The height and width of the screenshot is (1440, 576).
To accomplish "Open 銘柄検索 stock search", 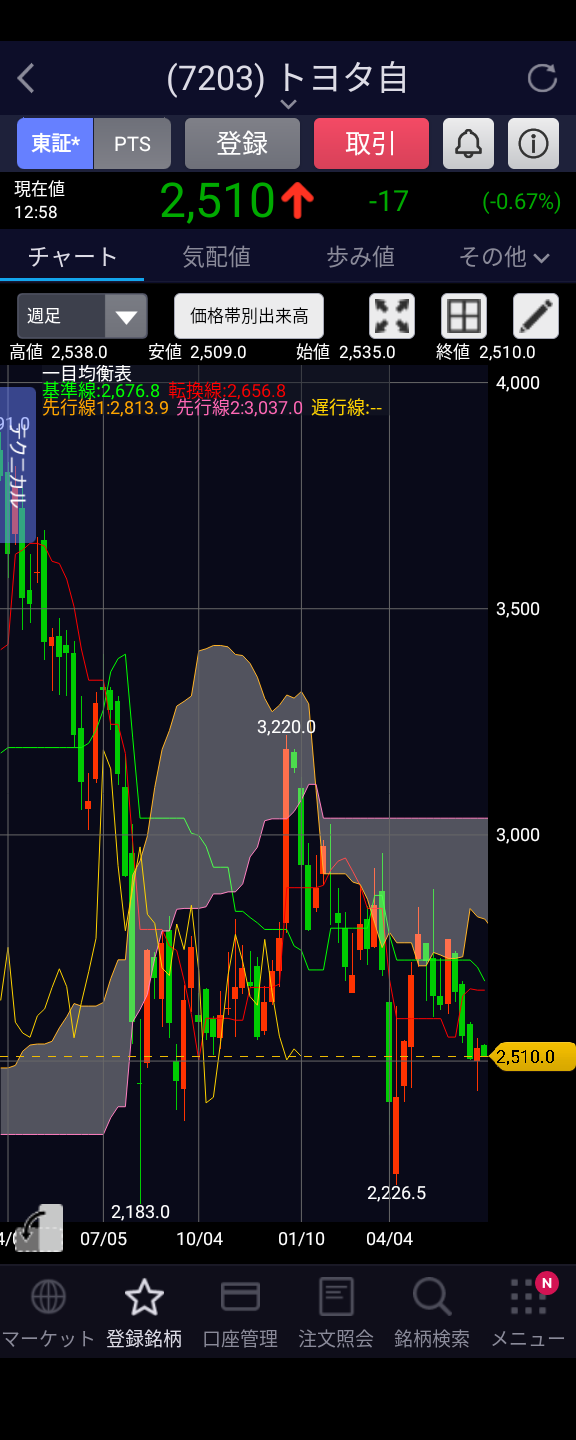I will pyautogui.click(x=432, y=1313).
